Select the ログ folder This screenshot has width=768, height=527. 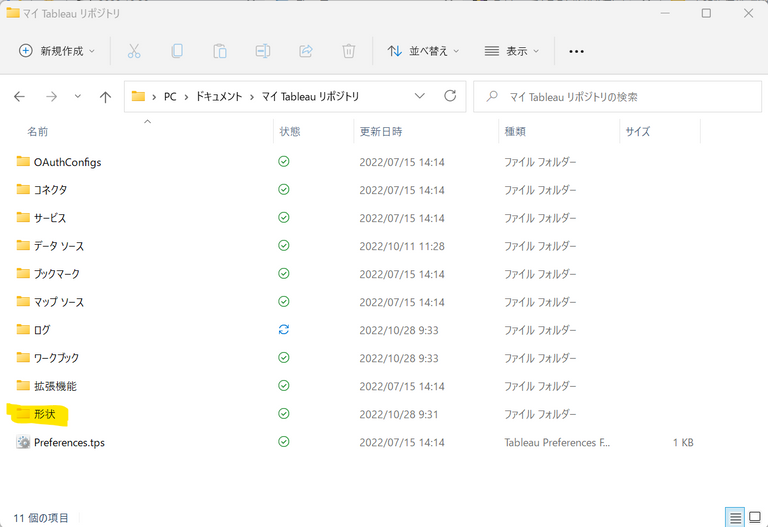(42, 330)
